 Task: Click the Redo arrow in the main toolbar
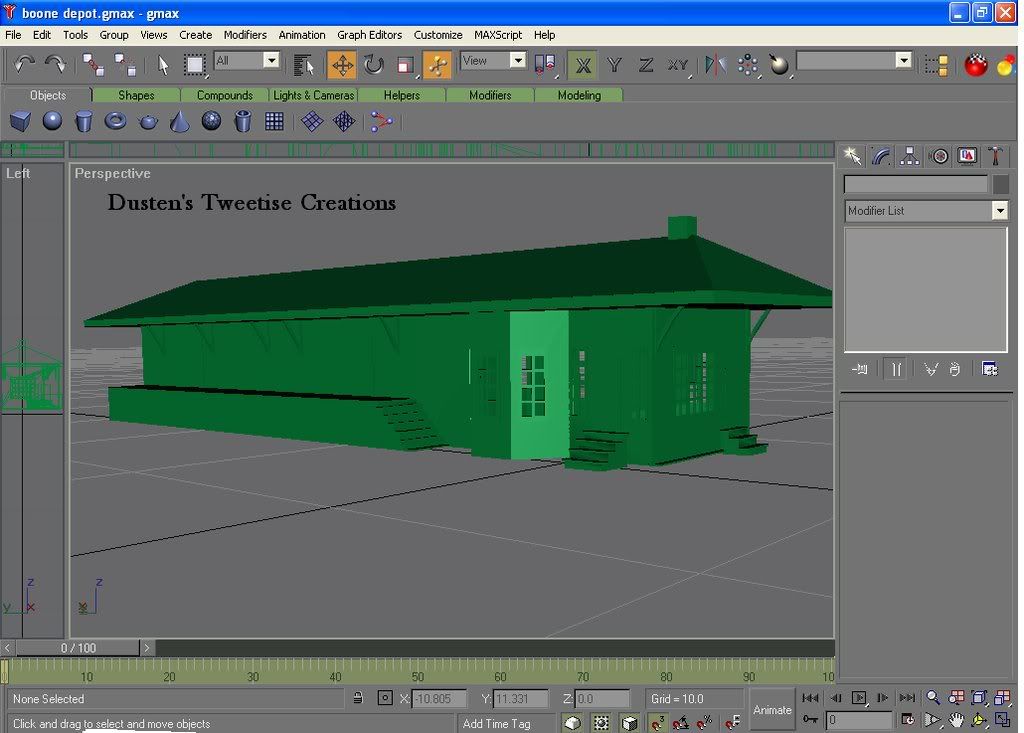point(56,65)
